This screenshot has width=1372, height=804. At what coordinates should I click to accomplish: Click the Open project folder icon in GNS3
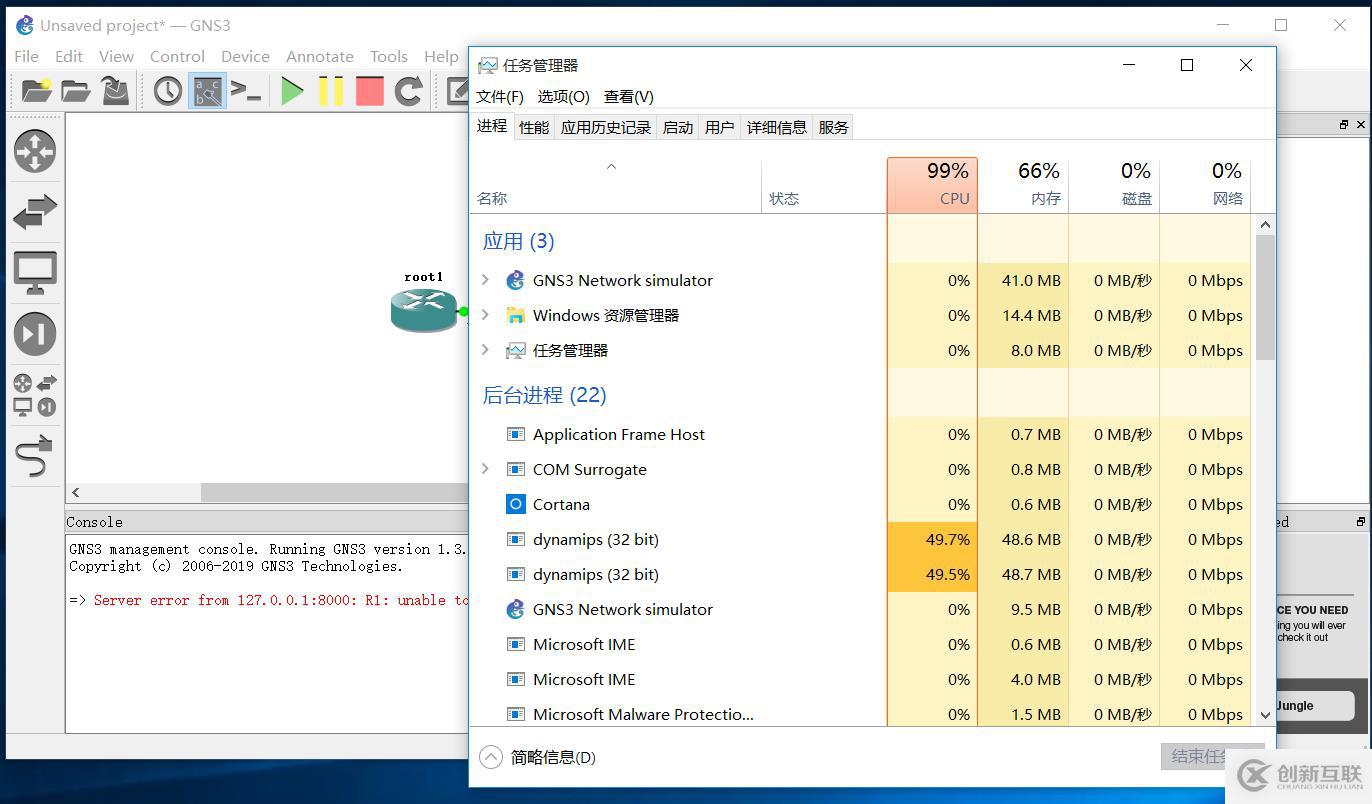tap(76, 91)
